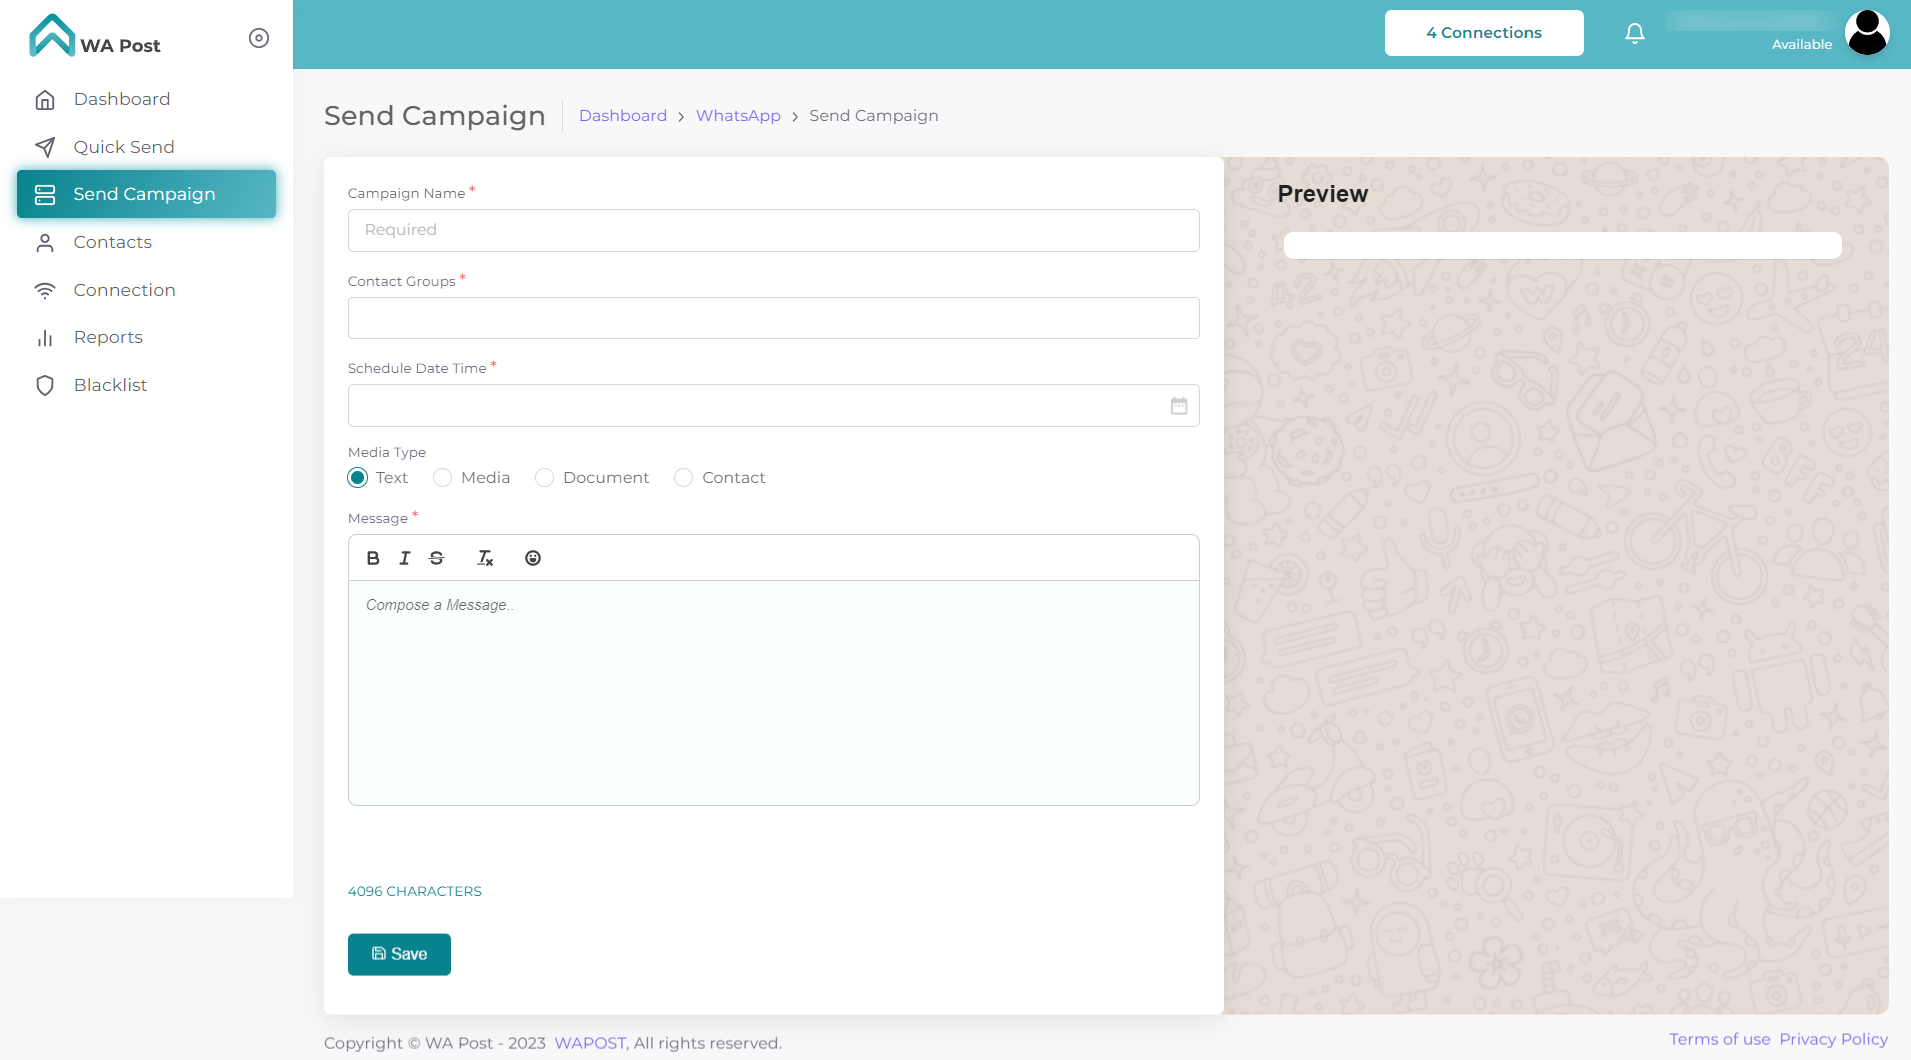Apply italic formatting in message toolbar

pyautogui.click(x=405, y=558)
